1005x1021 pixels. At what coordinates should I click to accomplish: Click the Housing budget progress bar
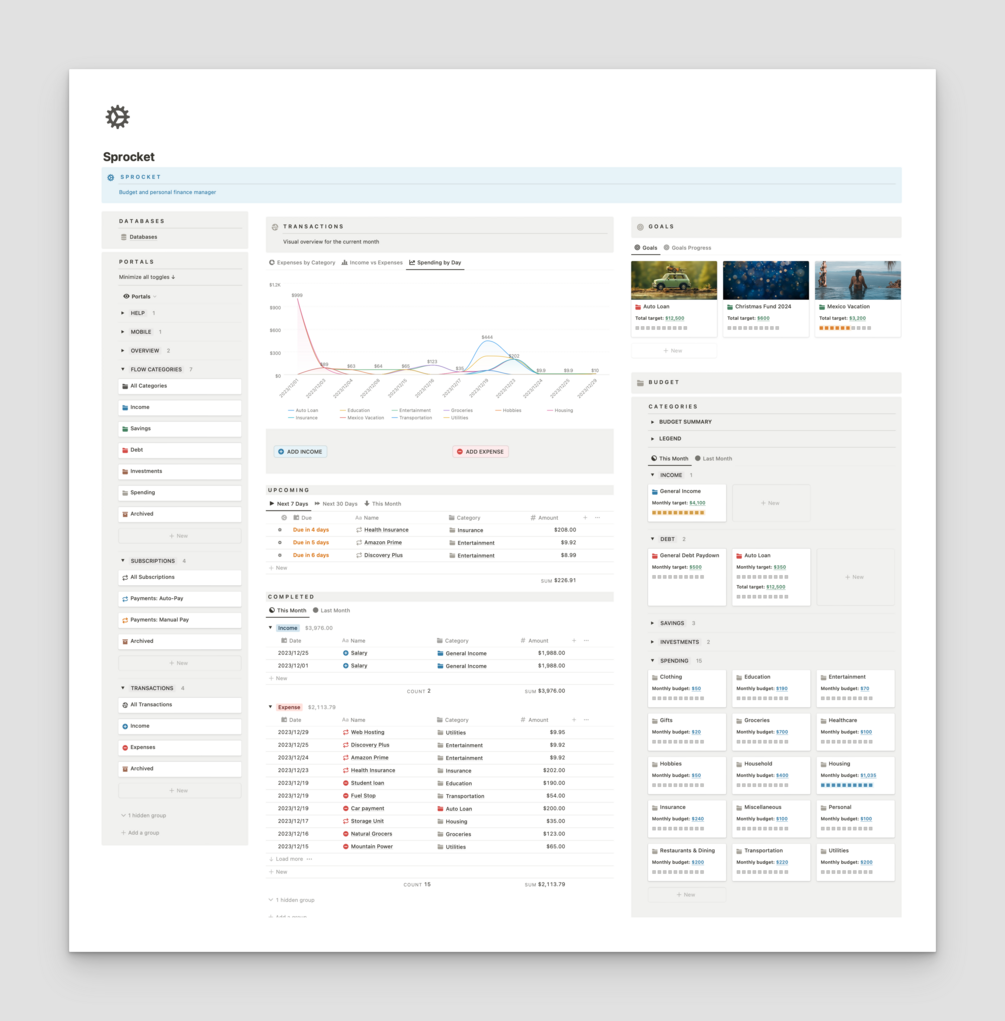[x=847, y=785]
